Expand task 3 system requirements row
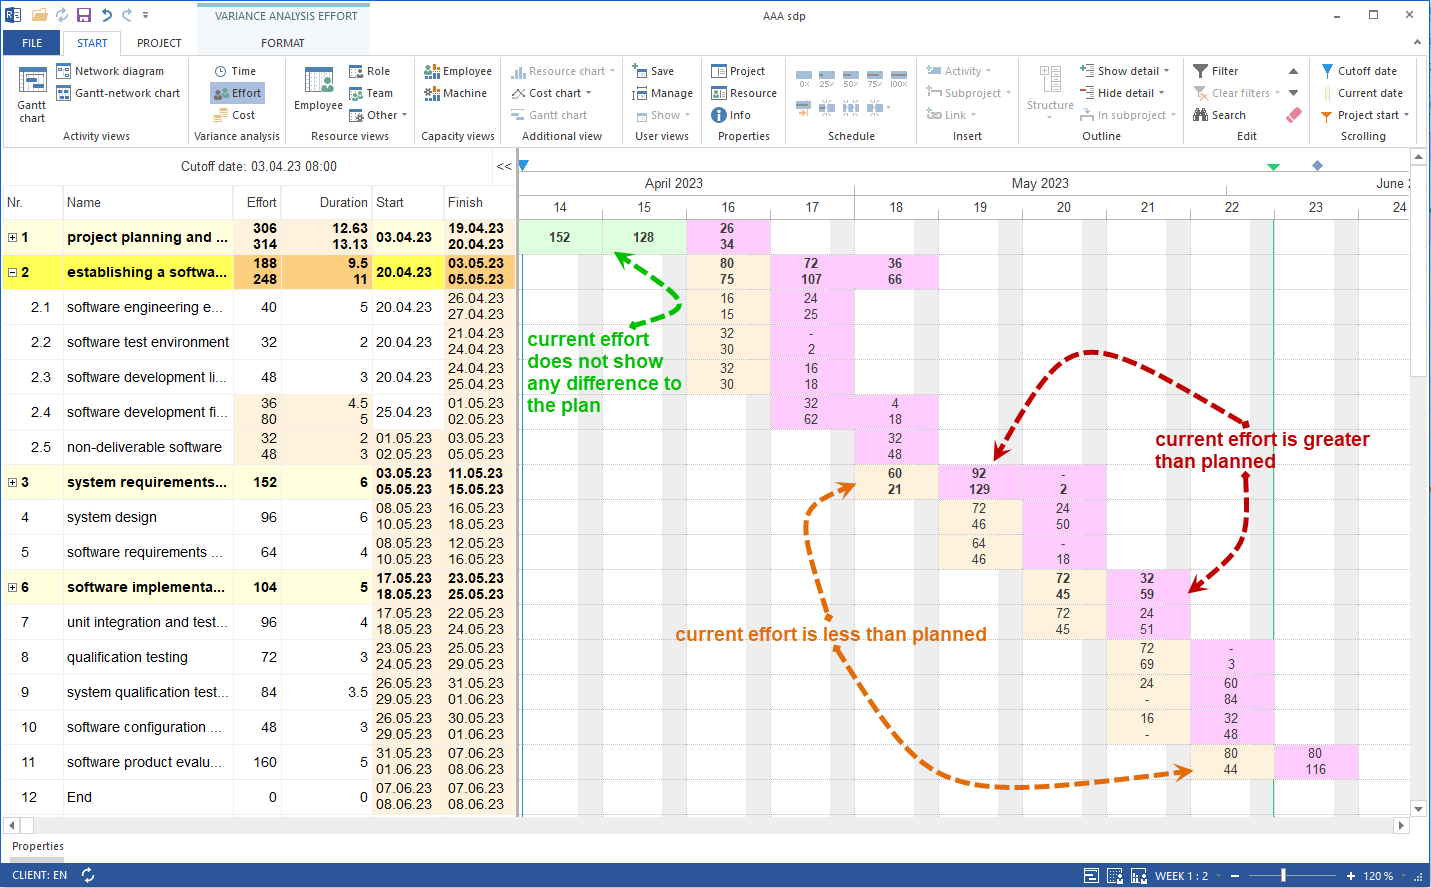The height and width of the screenshot is (888, 1431). (12, 482)
